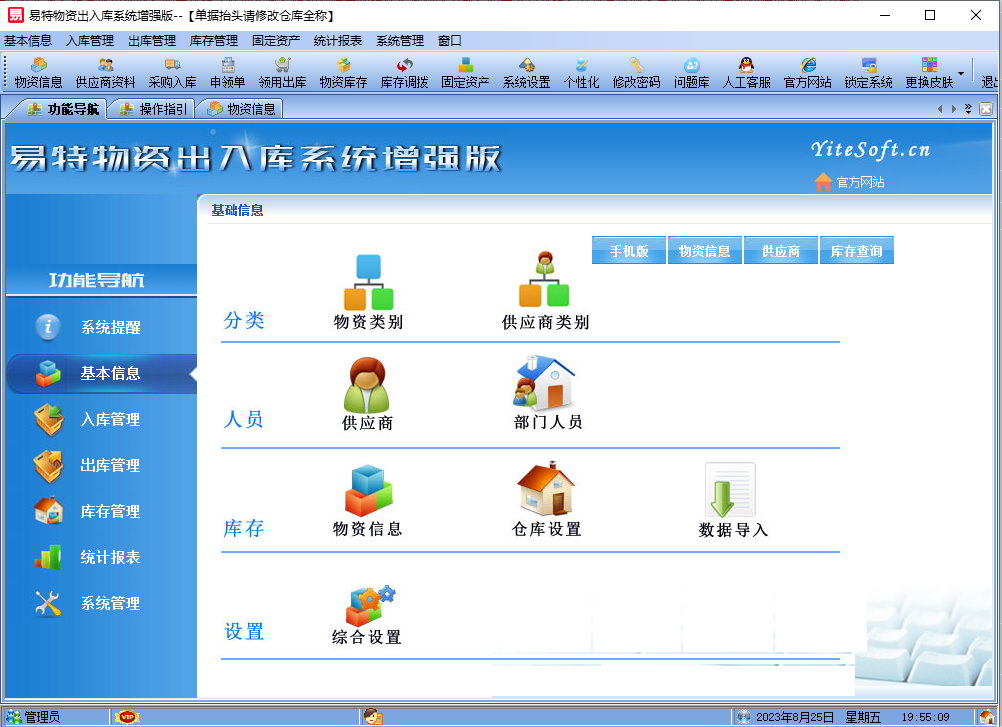1002x727 pixels.
Task: Click the 2023年8月25日 date in status bar
Action: [x=795, y=717]
